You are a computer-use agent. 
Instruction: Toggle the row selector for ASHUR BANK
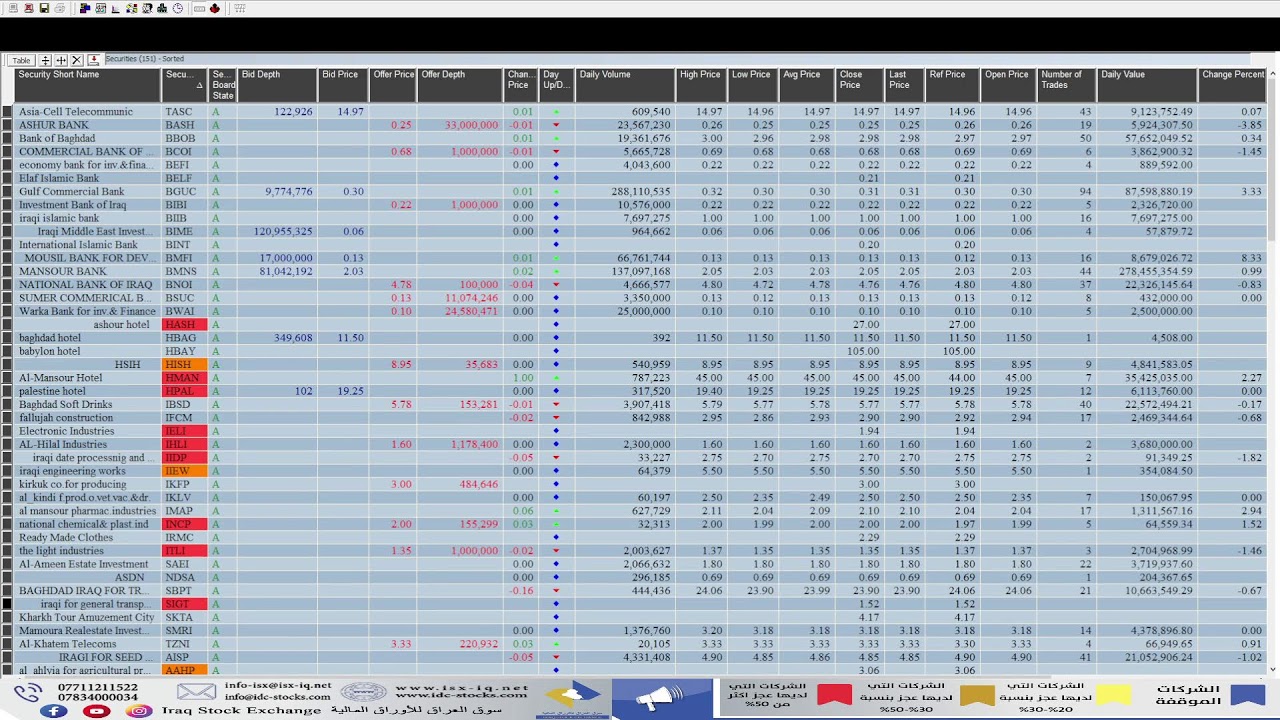[x=7, y=125]
